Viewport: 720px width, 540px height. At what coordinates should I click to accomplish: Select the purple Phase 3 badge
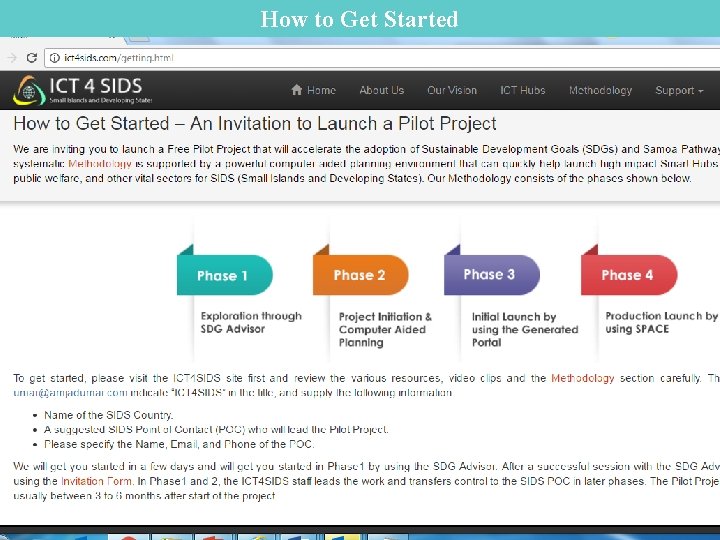pyautogui.click(x=492, y=275)
